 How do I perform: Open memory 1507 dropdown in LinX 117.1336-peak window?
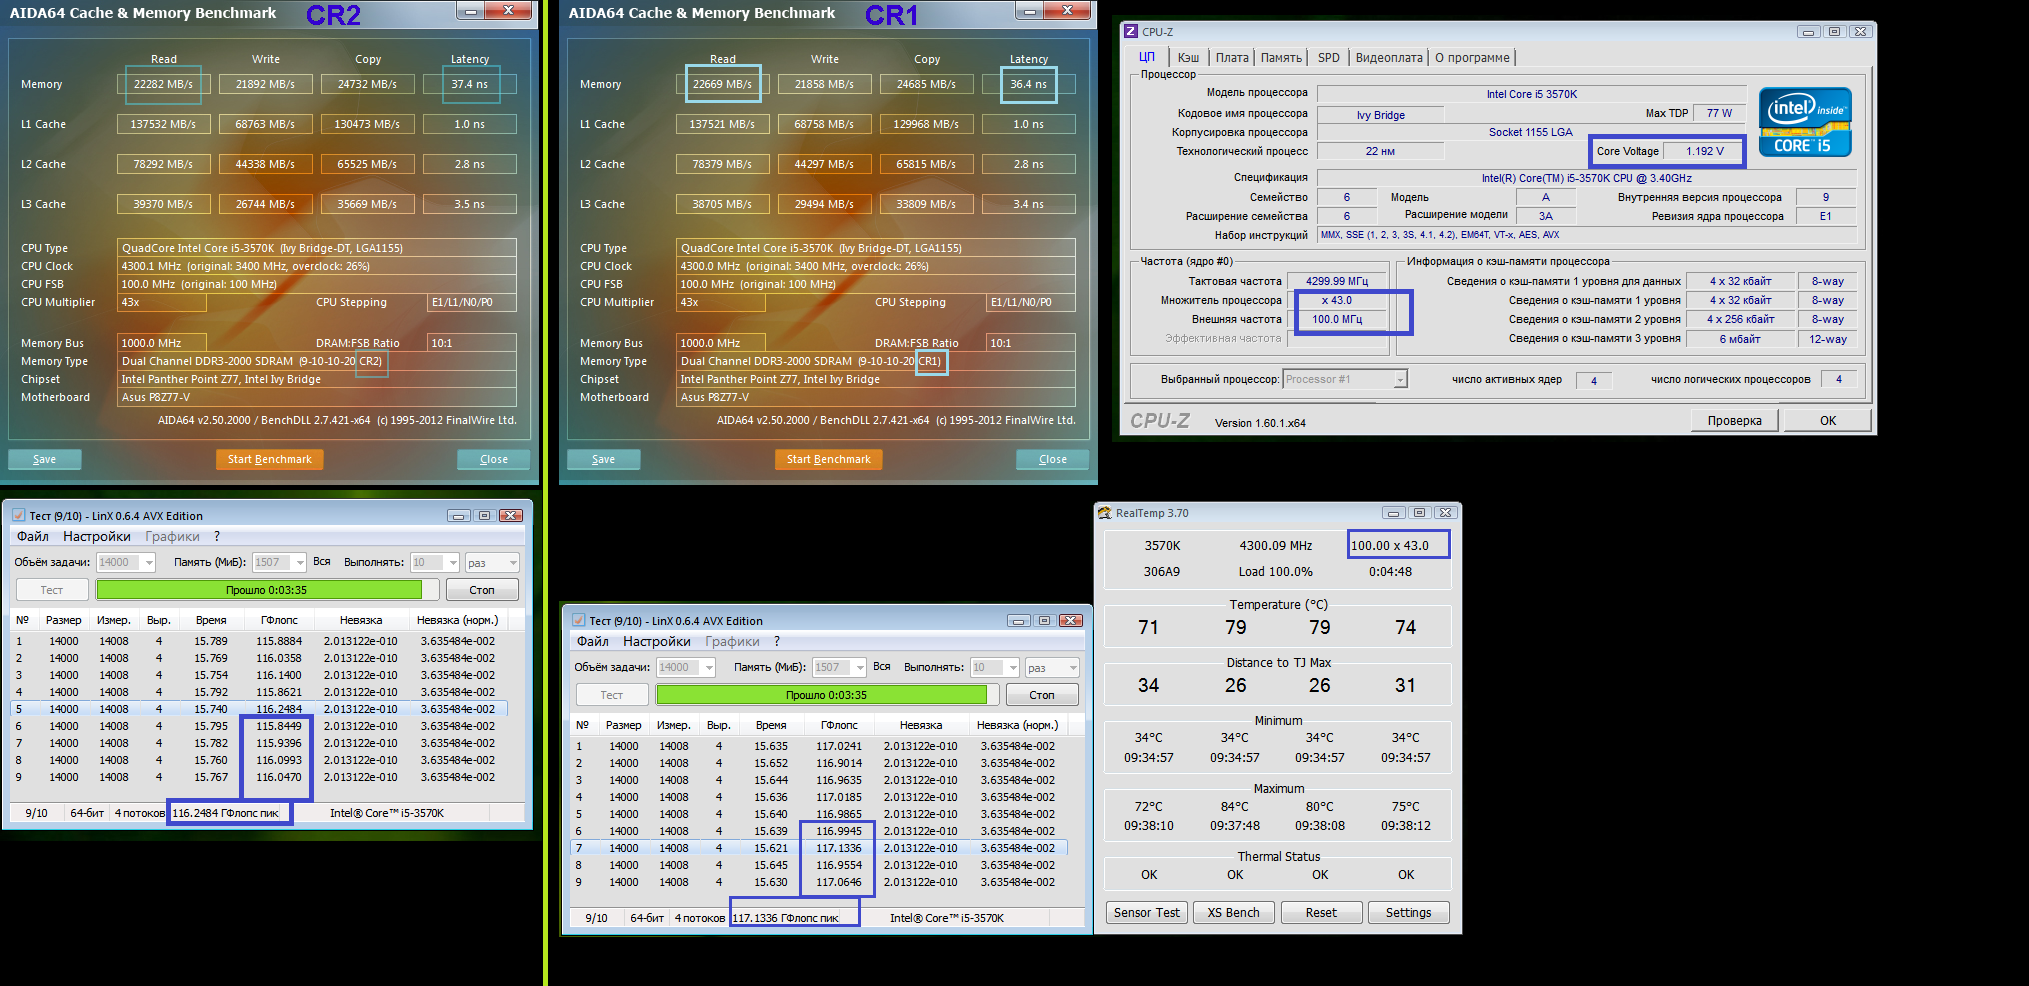coord(859,667)
